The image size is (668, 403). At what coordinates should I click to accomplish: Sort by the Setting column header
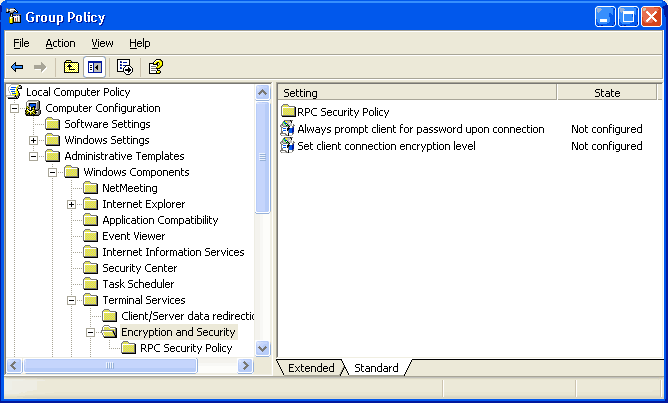[418, 92]
